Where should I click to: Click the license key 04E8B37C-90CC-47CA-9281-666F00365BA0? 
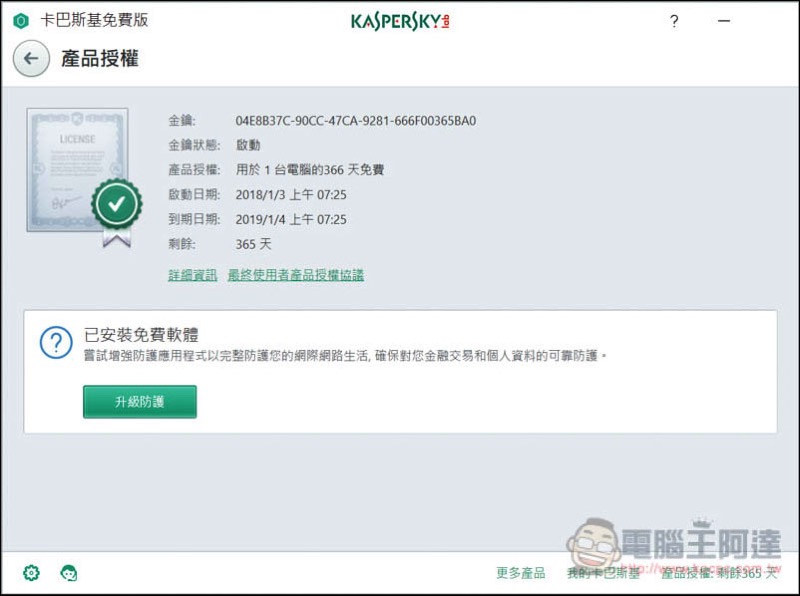[356, 121]
